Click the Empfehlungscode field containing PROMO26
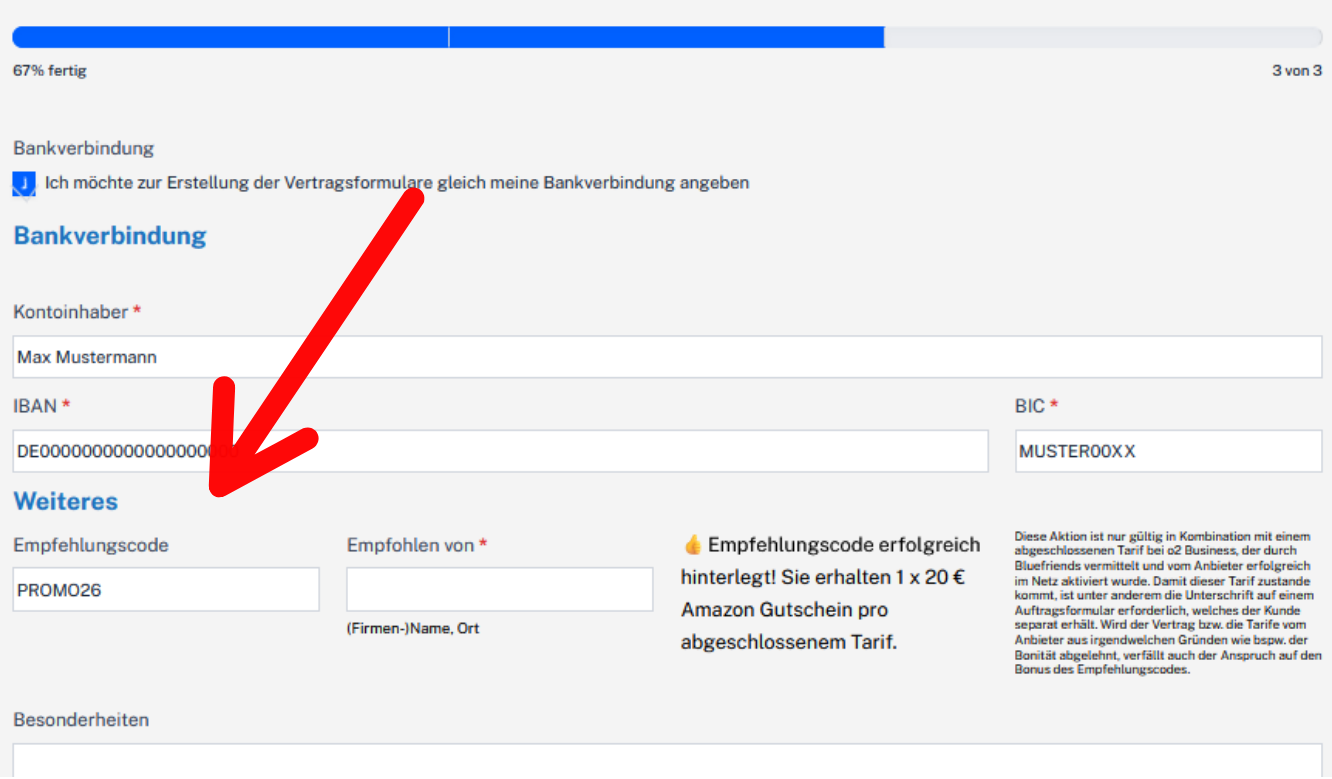Screen dimensions: 1332x779 coord(166,590)
